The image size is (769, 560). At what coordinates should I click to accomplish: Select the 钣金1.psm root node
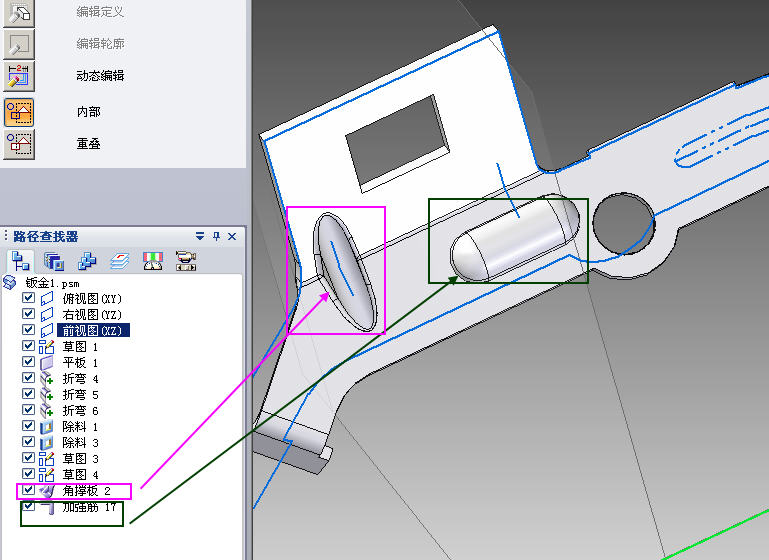coord(52,283)
